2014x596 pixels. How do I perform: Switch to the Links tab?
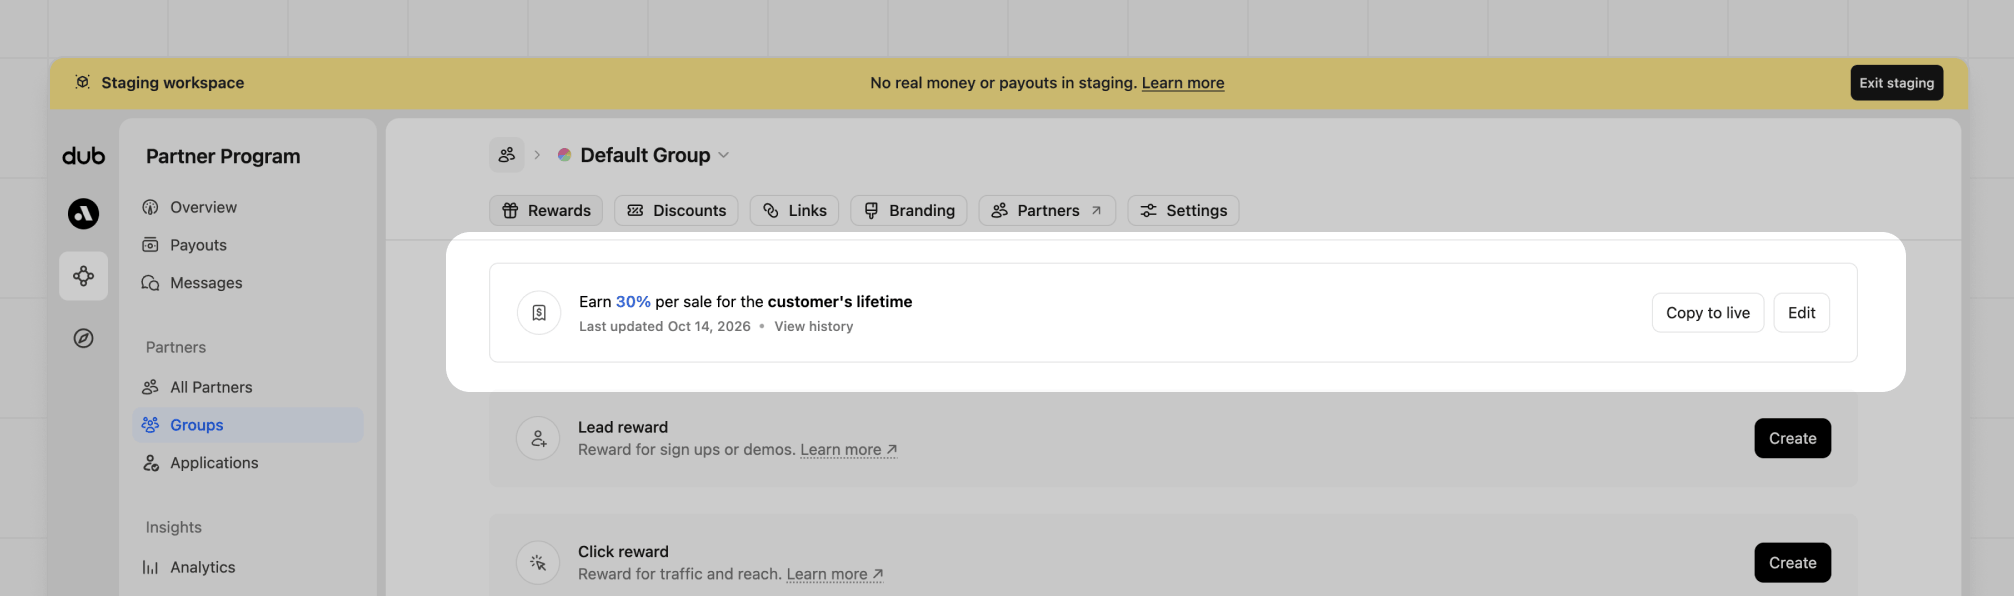794,210
